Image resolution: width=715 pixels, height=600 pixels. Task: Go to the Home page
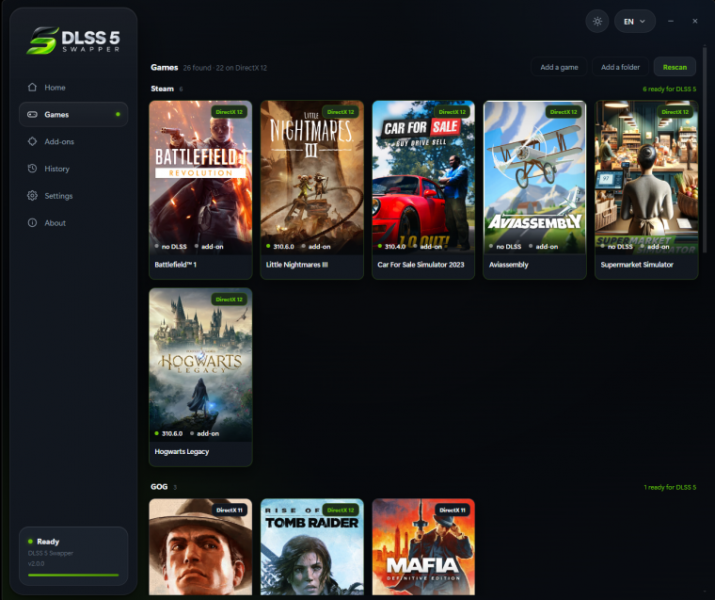(x=73, y=87)
